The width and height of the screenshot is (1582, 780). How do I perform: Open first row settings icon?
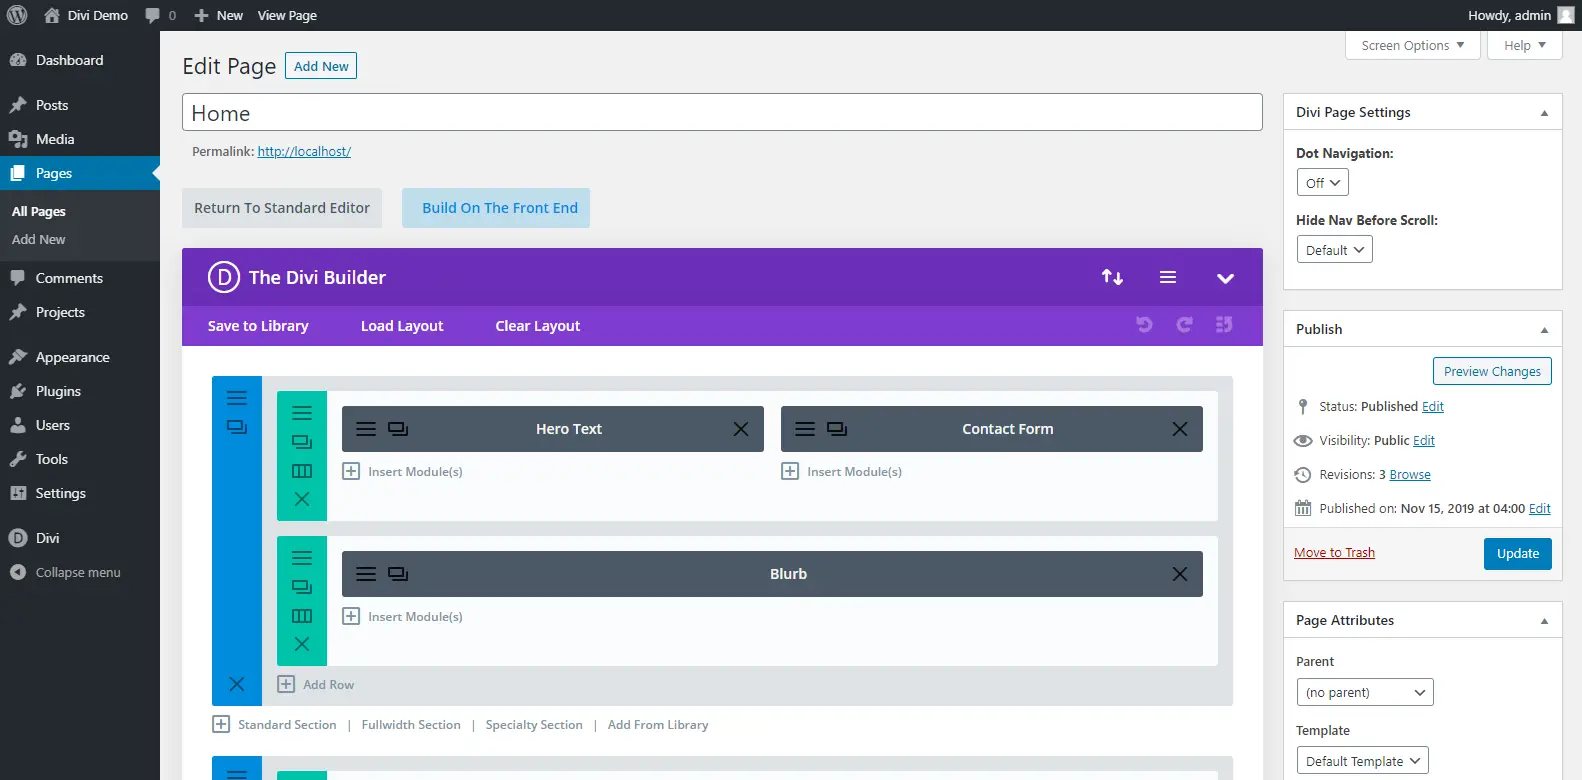302,413
